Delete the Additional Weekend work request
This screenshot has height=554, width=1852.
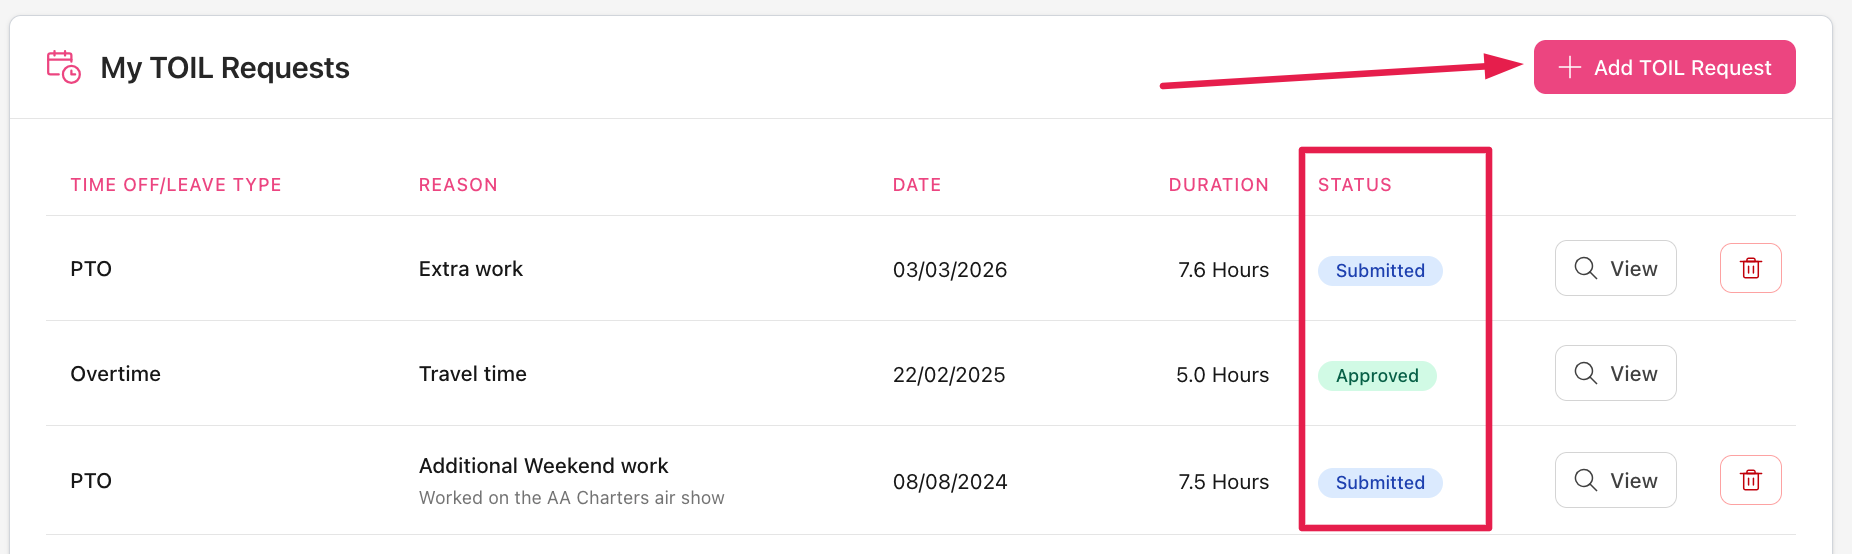click(x=1750, y=480)
